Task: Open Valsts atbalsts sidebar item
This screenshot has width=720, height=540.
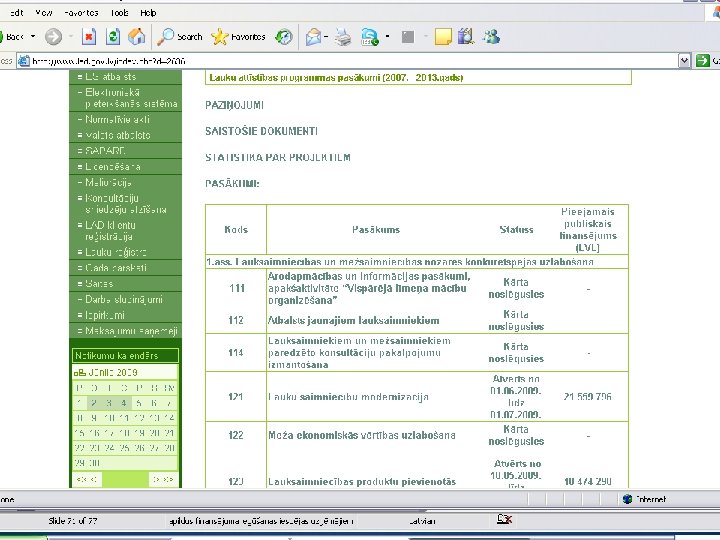Action: 114,135
